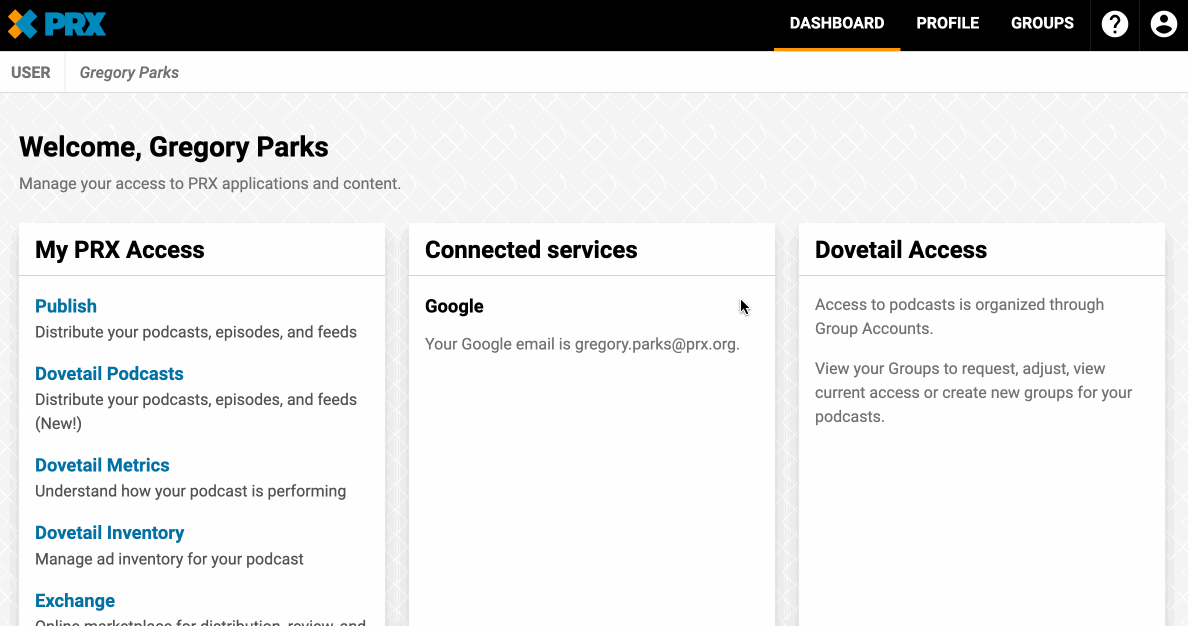This screenshot has height=626, width=1188.
Task: Open Dovetail Podcasts link
Action: [x=109, y=374]
